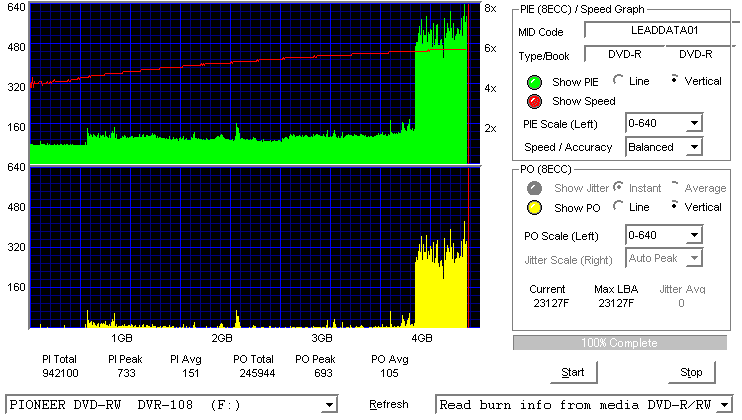Toggle the yellow Show PO indicator

click(x=534, y=208)
